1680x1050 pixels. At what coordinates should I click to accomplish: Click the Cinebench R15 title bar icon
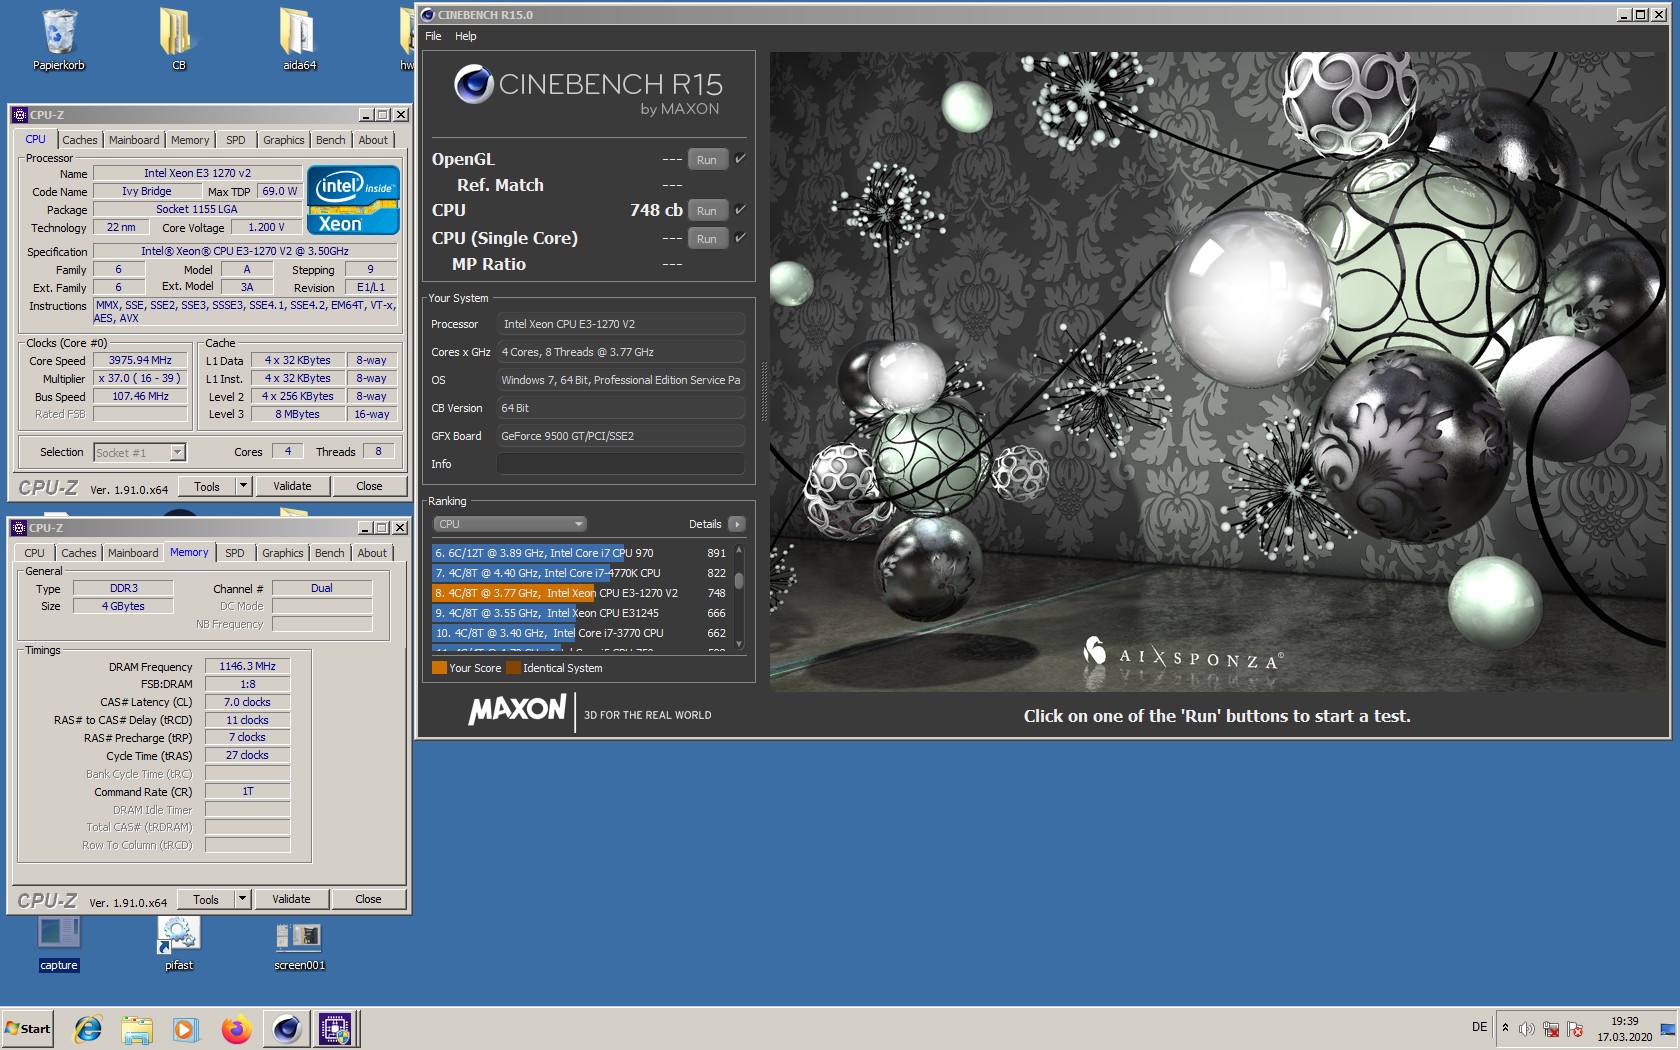pyautogui.click(x=428, y=15)
